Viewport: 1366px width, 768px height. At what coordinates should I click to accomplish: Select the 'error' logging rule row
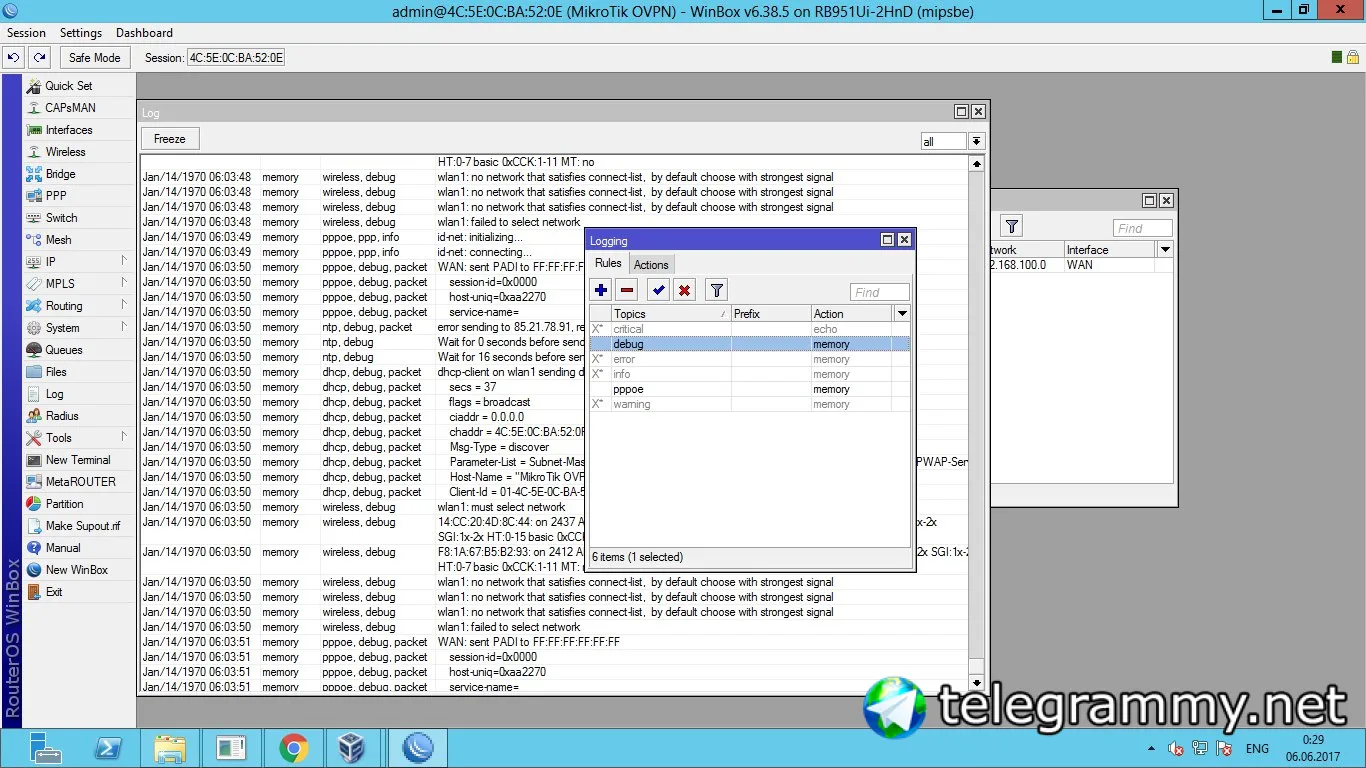pos(750,359)
